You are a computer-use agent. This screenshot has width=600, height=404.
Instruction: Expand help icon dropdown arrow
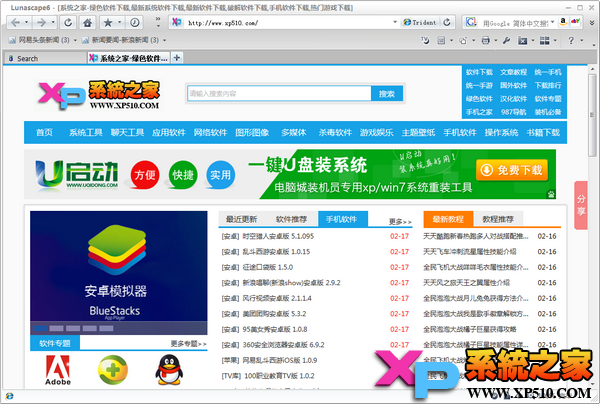tap(581, 41)
